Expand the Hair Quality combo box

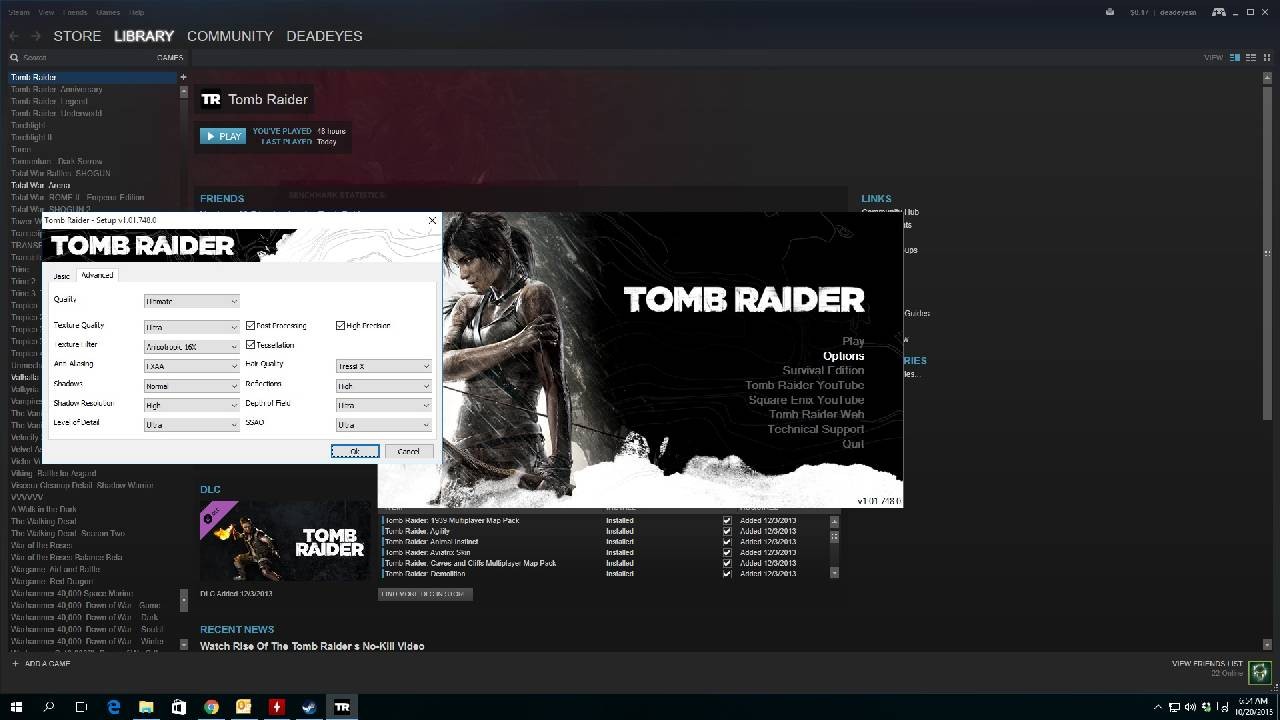(x=383, y=366)
